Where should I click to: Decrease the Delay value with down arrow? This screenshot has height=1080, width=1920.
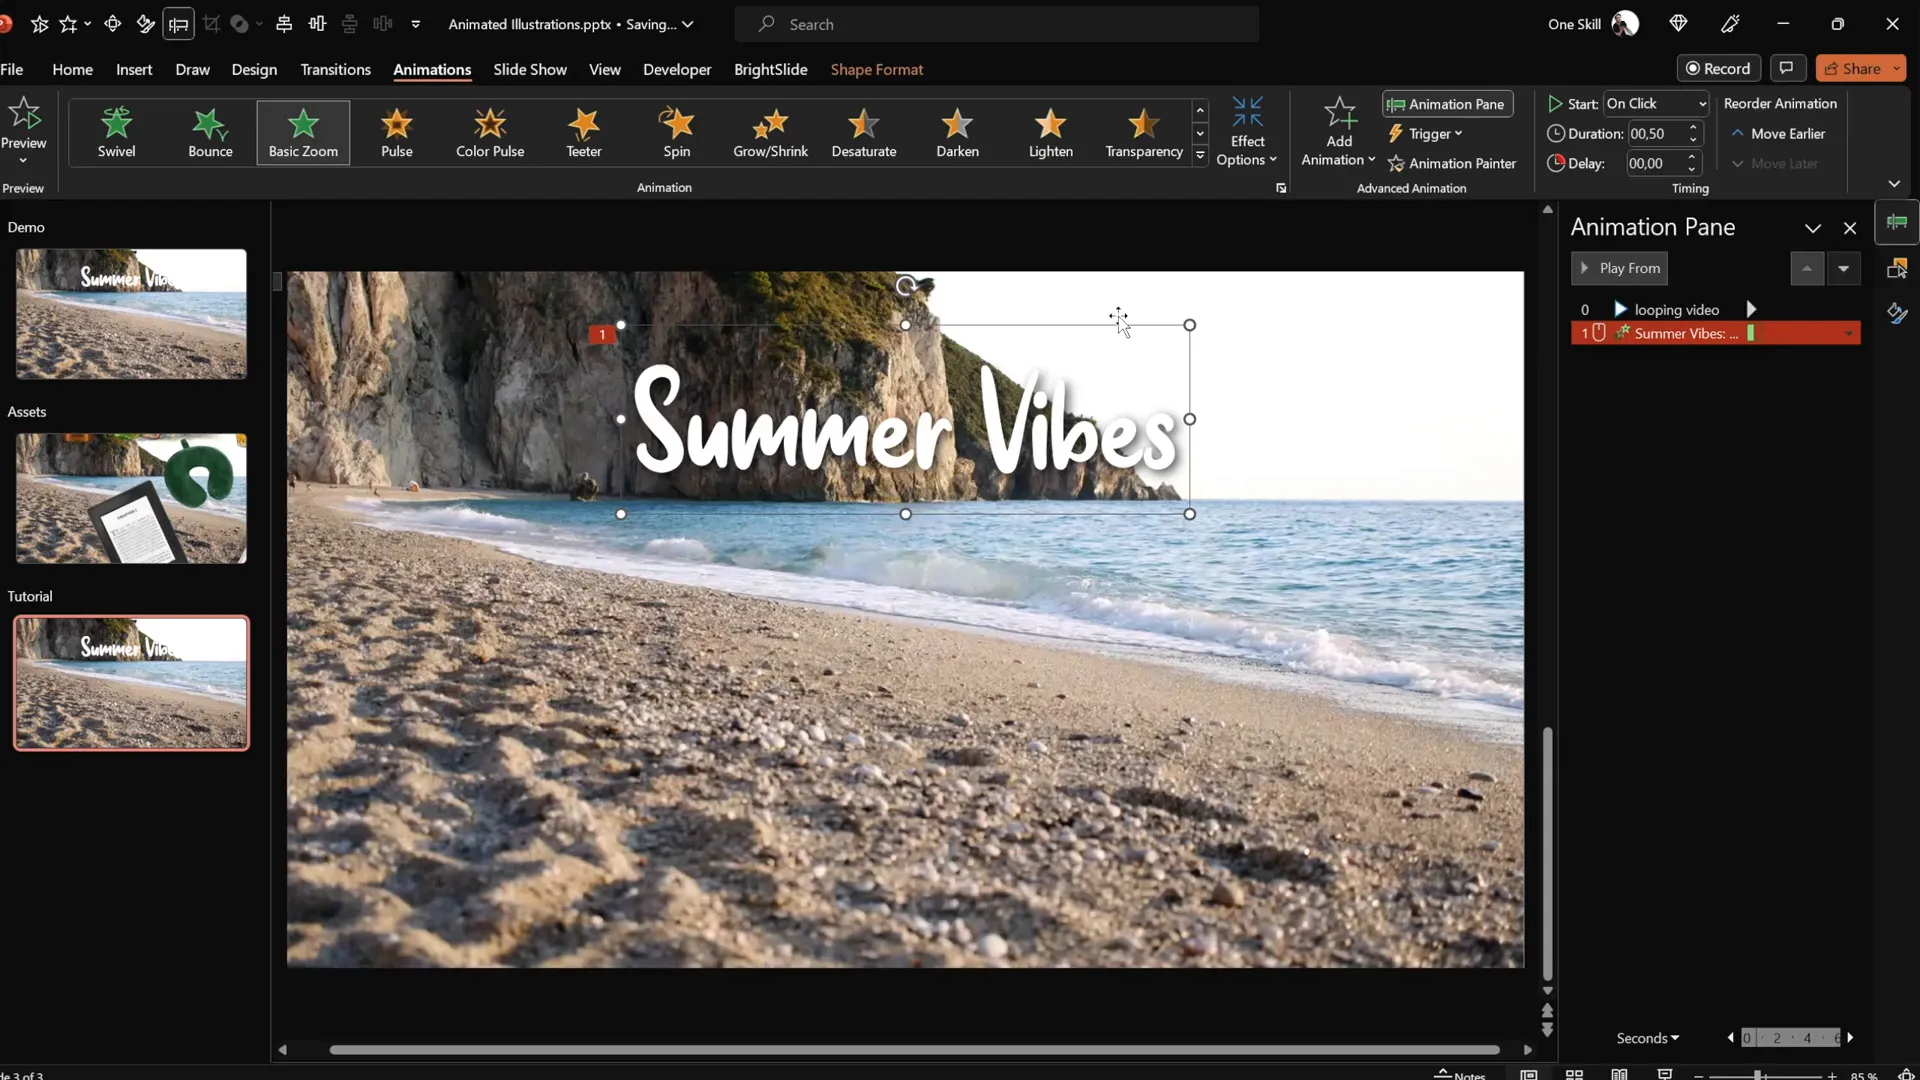[1693, 170]
